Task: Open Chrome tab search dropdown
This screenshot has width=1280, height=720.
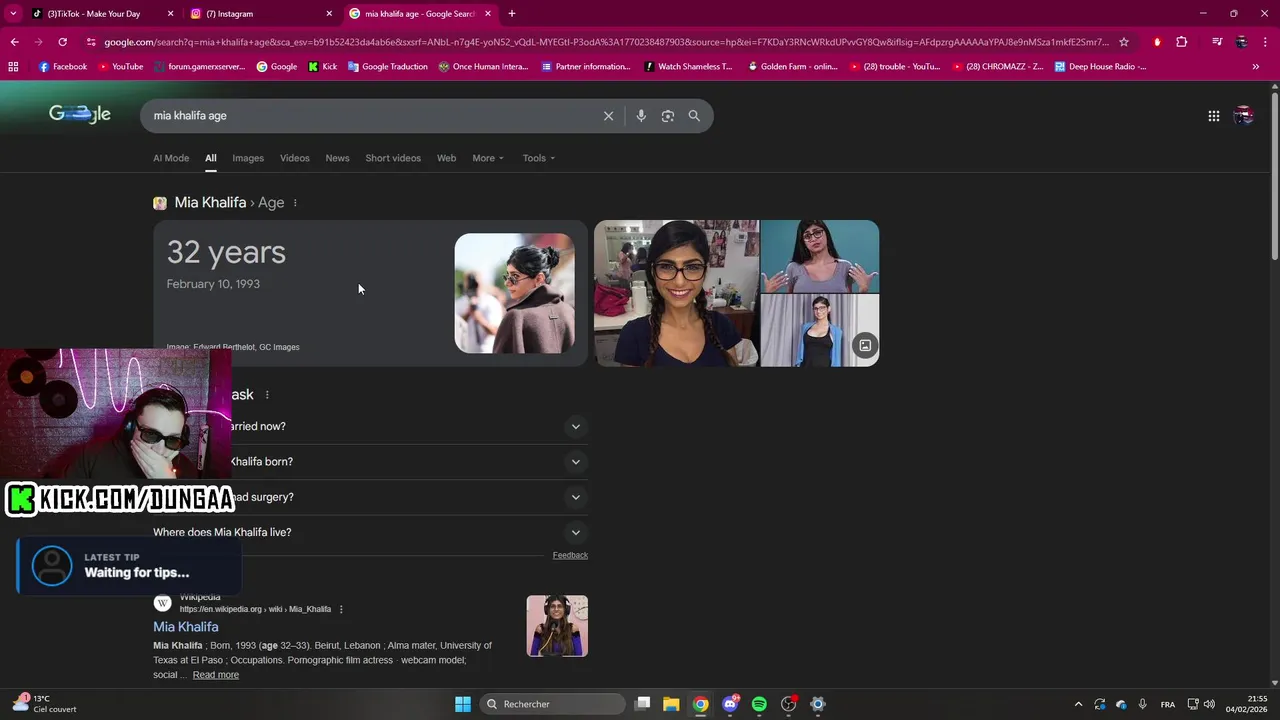Action: [x=13, y=13]
